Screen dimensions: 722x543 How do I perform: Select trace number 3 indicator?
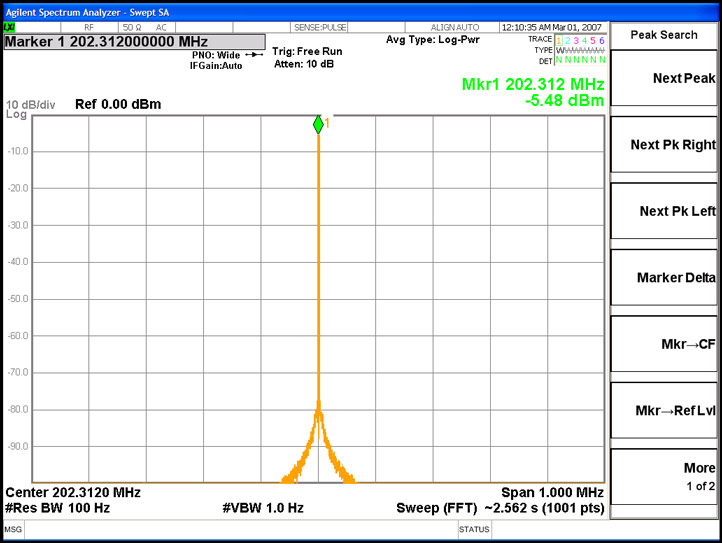tap(576, 41)
